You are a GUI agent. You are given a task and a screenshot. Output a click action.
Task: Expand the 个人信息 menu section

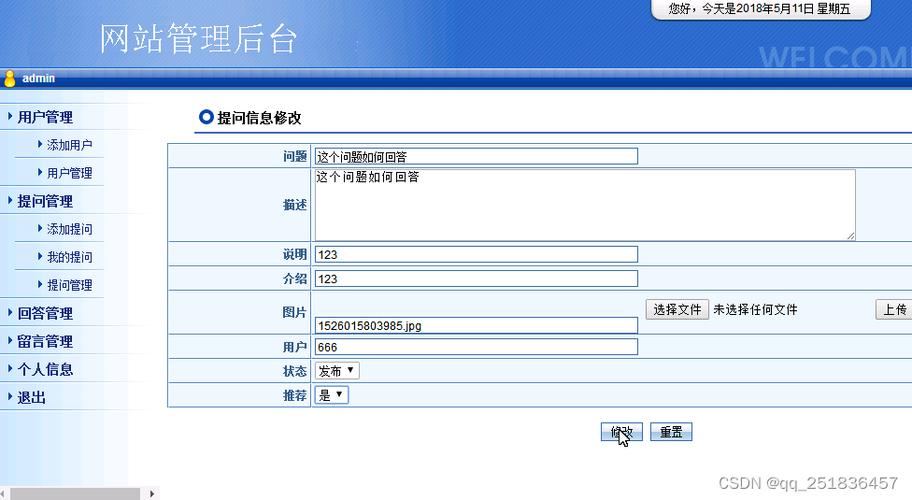45,369
